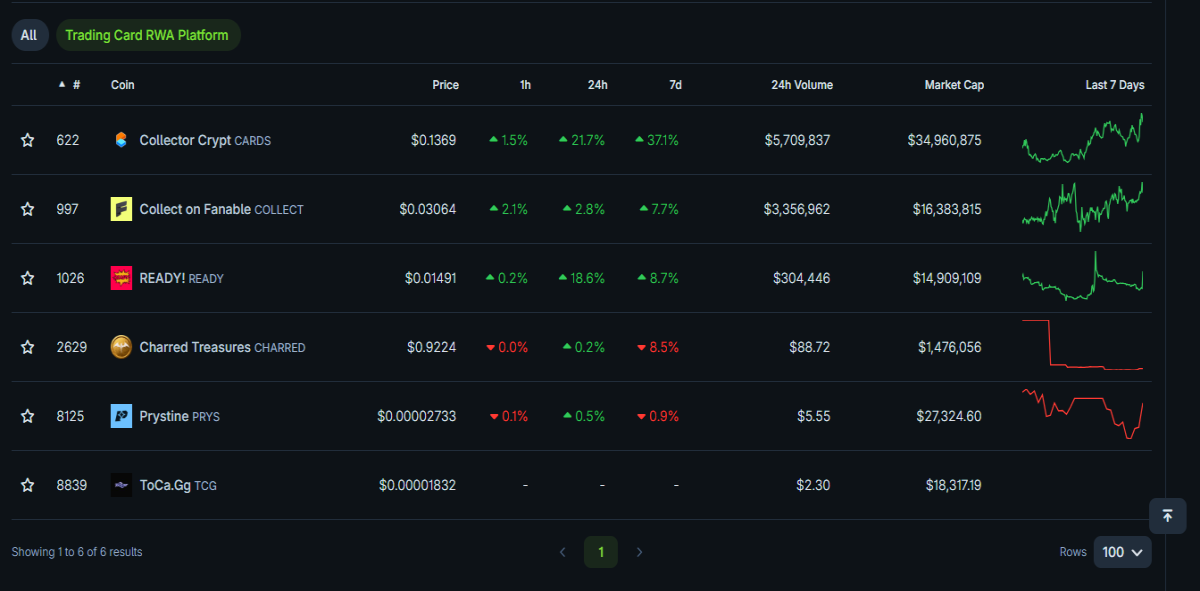Select the Trading Card RWA Platform tab
Screen dimensions: 1200x591
(147, 35)
